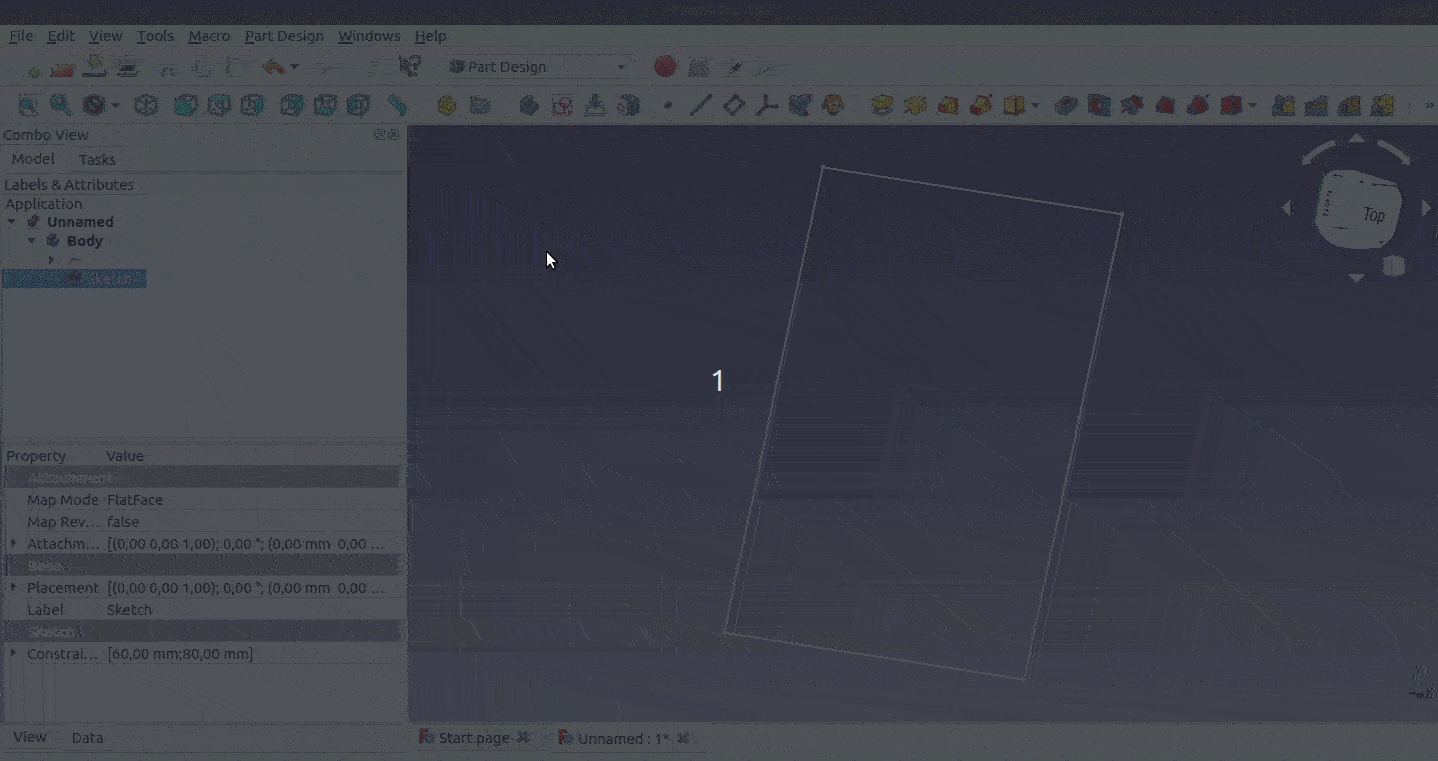The width and height of the screenshot is (1438, 761).
Task: Open the View menu
Action: tap(105, 36)
